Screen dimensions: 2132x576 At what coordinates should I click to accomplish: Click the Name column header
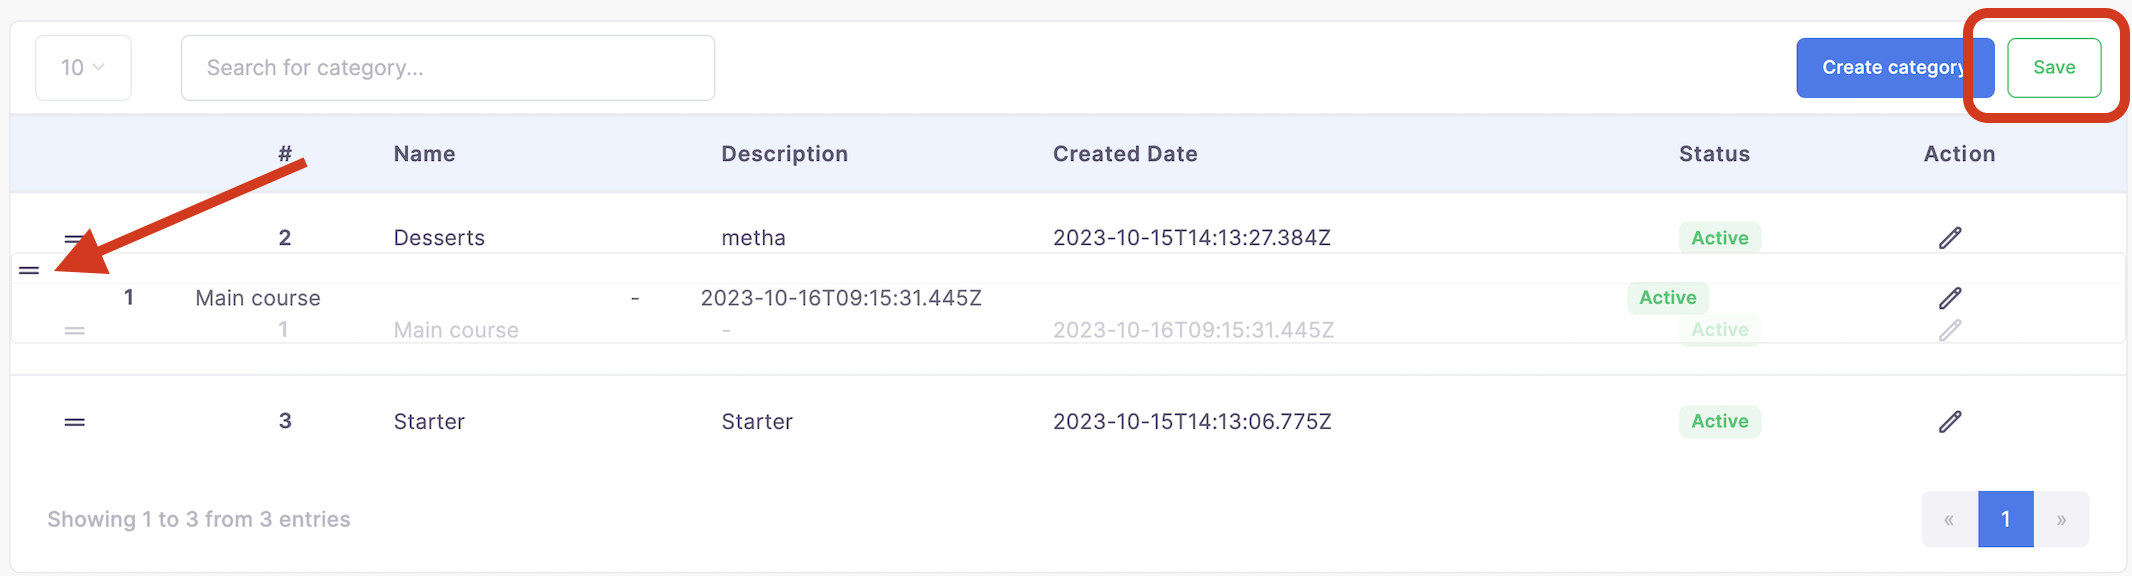[424, 154]
